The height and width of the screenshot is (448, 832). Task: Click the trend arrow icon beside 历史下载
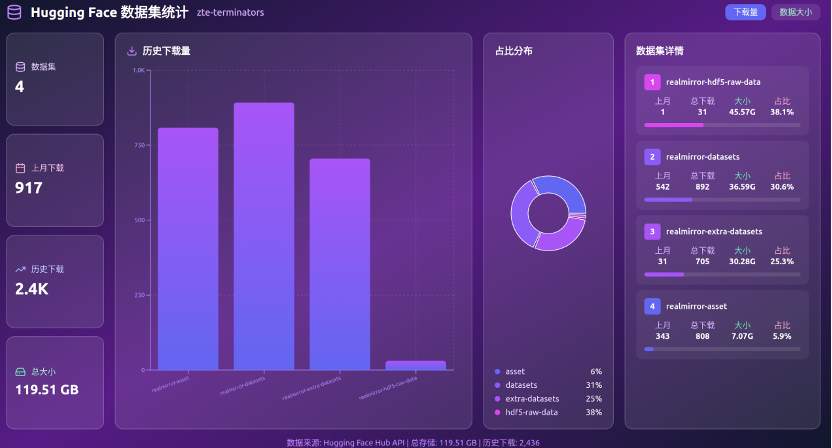coord(21,269)
